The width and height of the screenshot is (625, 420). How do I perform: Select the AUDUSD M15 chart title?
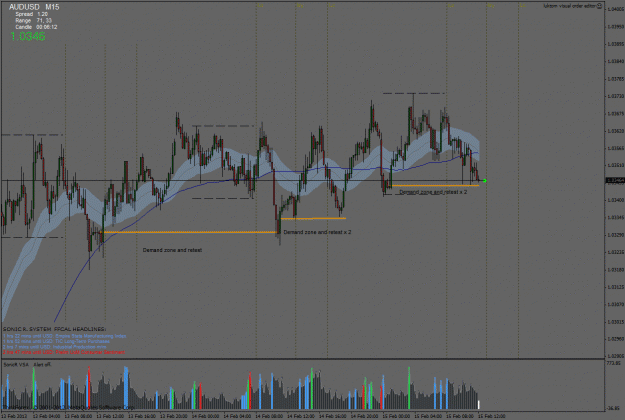[34, 7]
